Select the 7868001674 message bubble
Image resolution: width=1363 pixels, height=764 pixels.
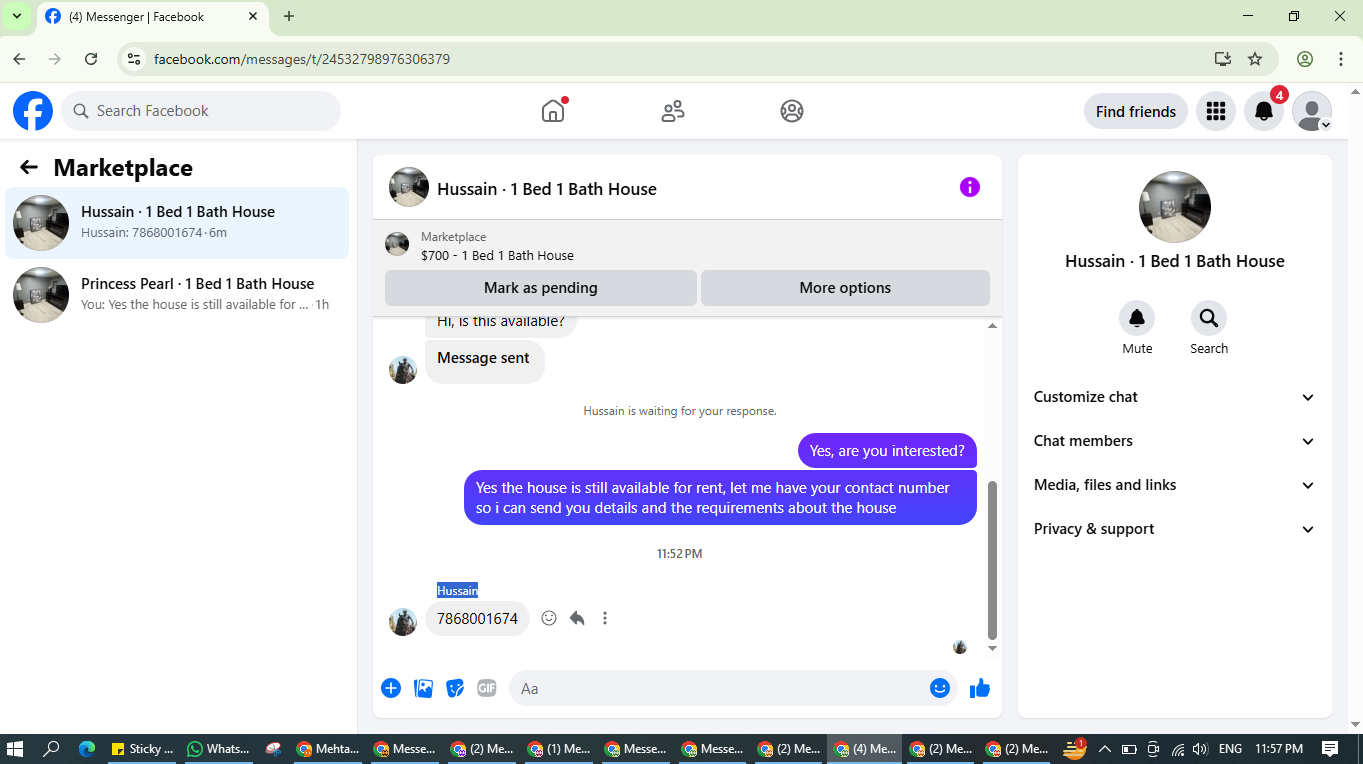[x=478, y=619]
